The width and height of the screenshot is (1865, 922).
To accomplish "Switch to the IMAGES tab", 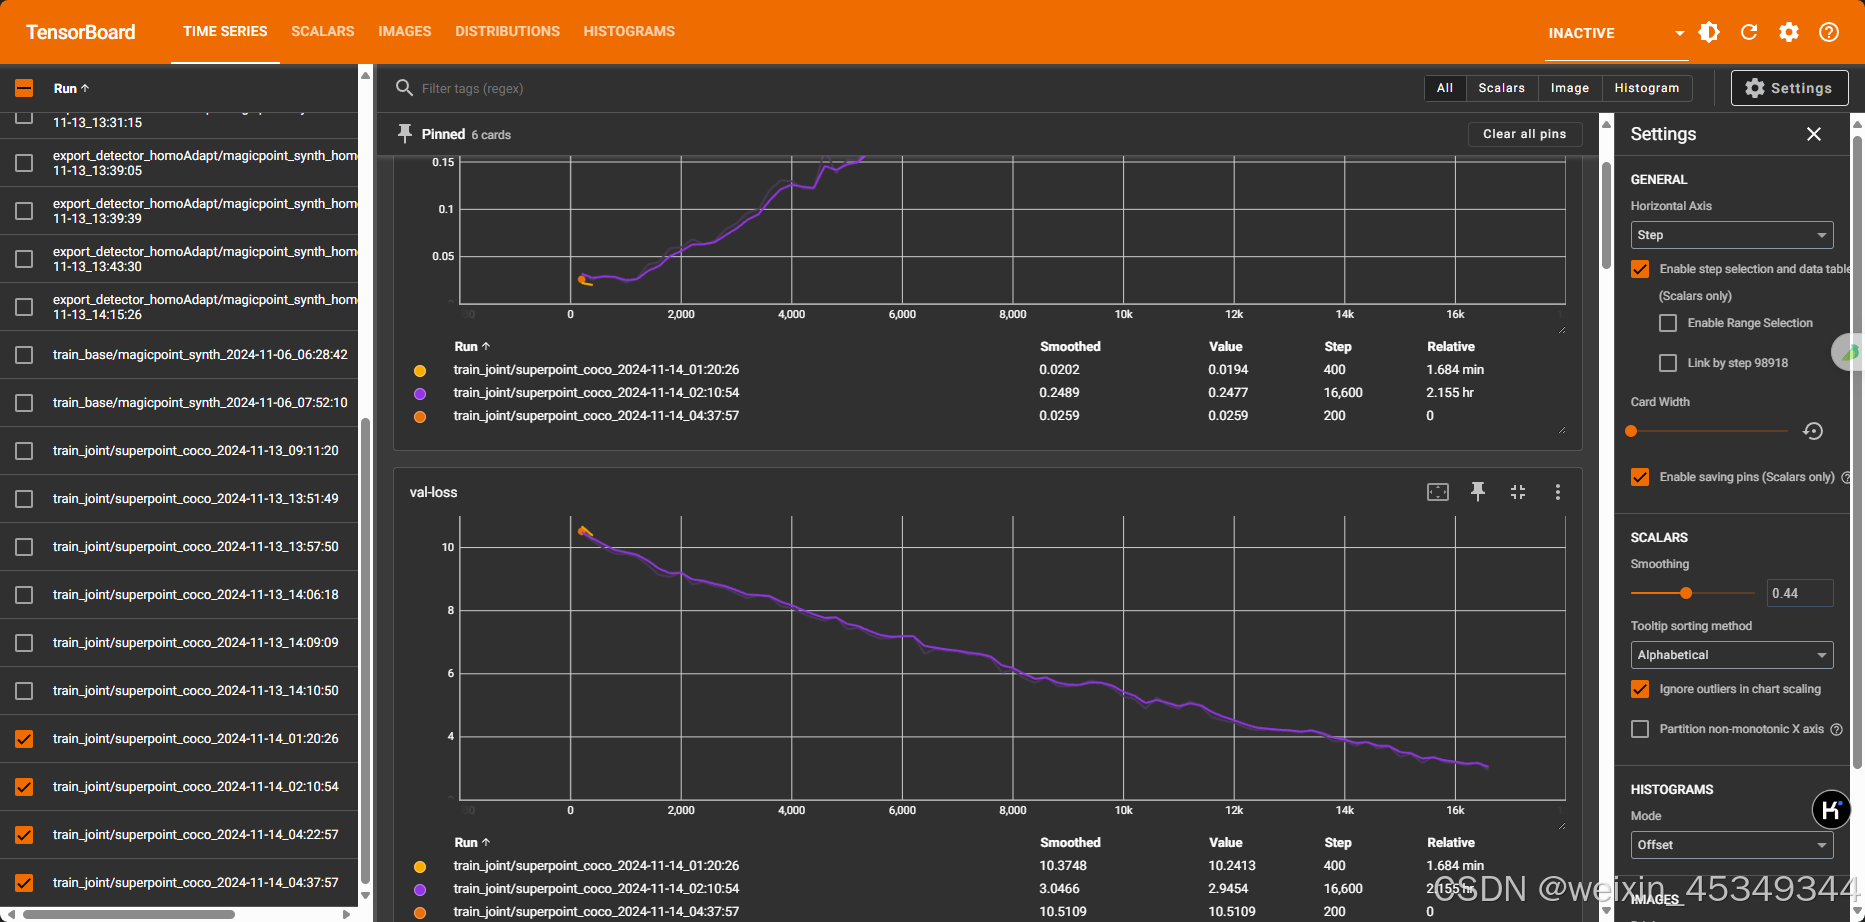I will pyautogui.click(x=404, y=31).
